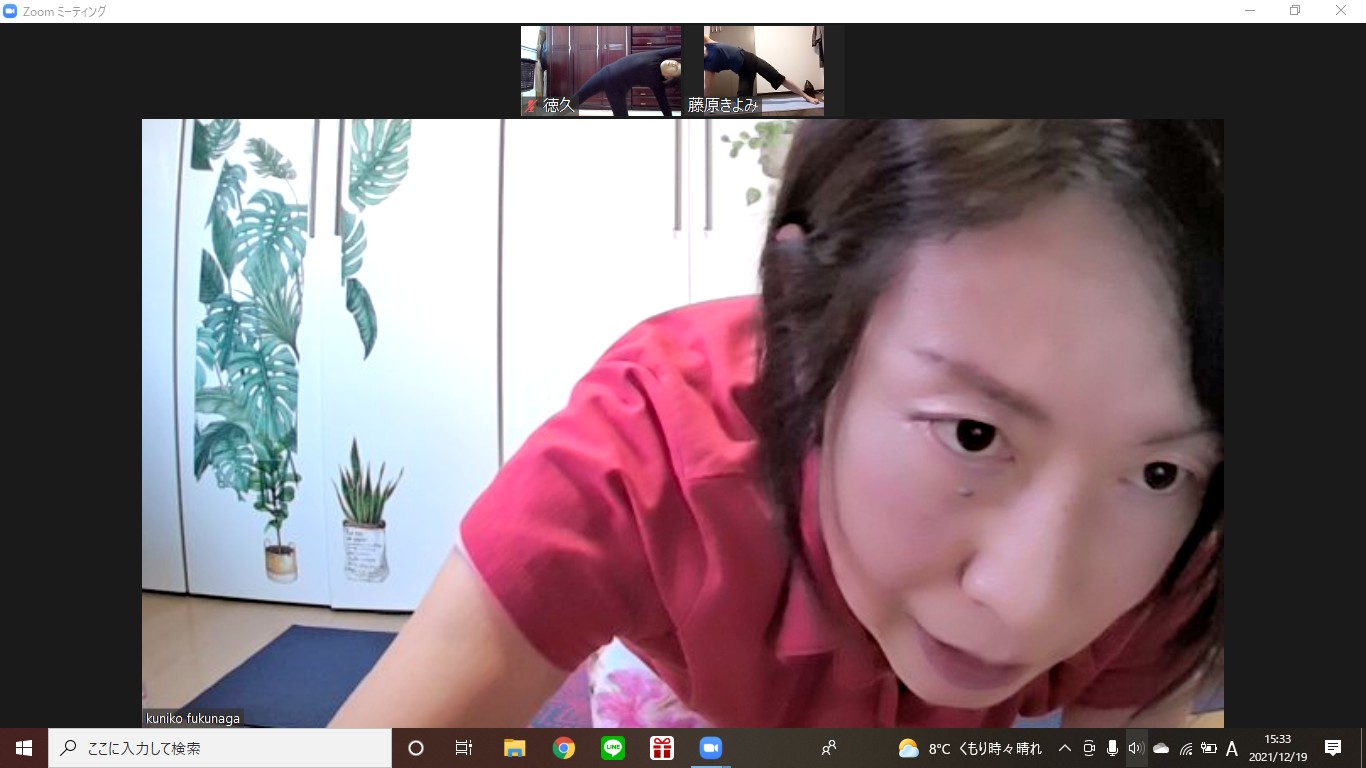Minimize the Zoom meeting window
The image size is (1366, 768).
1250,11
